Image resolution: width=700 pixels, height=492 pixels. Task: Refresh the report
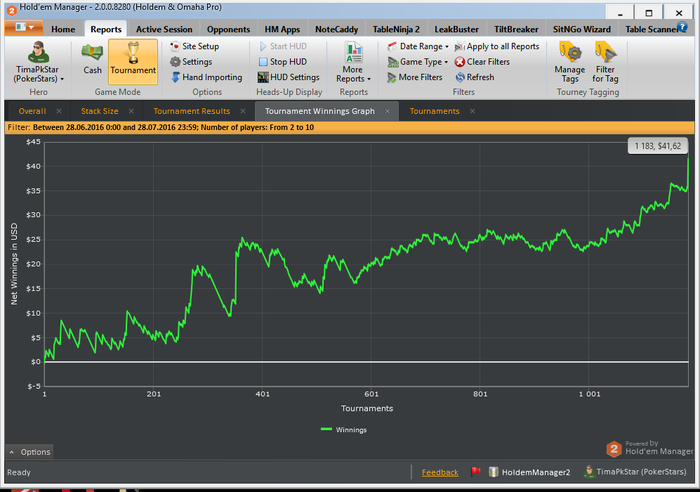tap(475, 77)
